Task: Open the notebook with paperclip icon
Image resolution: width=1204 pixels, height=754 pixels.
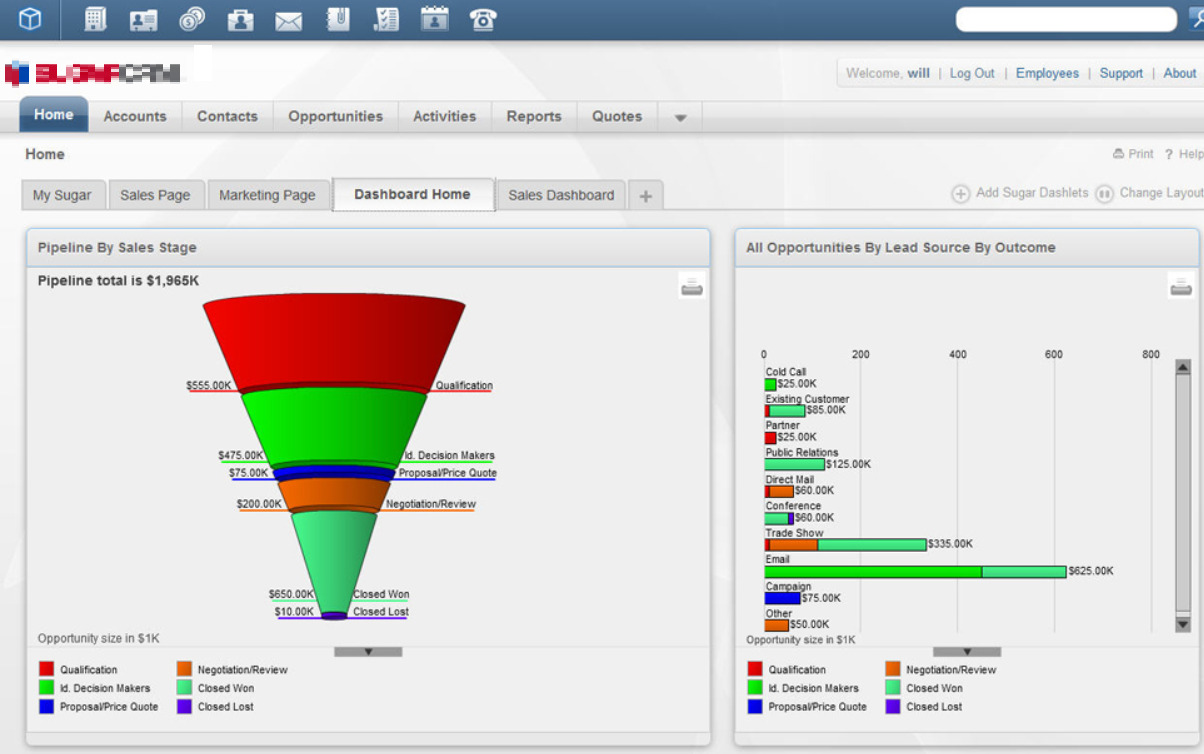Action: coord(338,19)
